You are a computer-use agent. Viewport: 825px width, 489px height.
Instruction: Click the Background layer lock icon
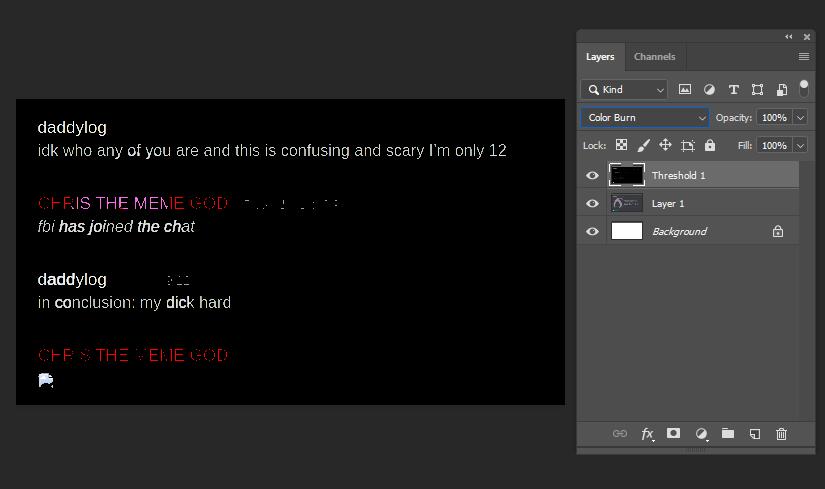click(x=778, y=231)
